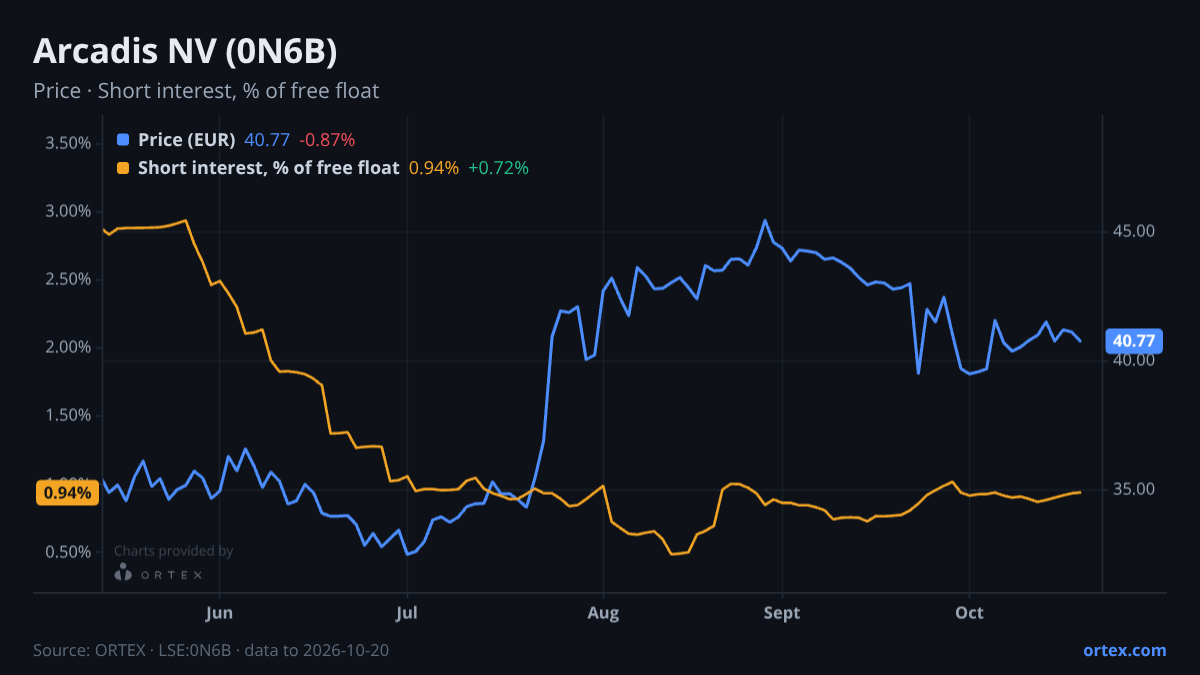Click the Oct label on the x-axis
1200x675 pixels.
pyautogui.click(x=969, y=613)
